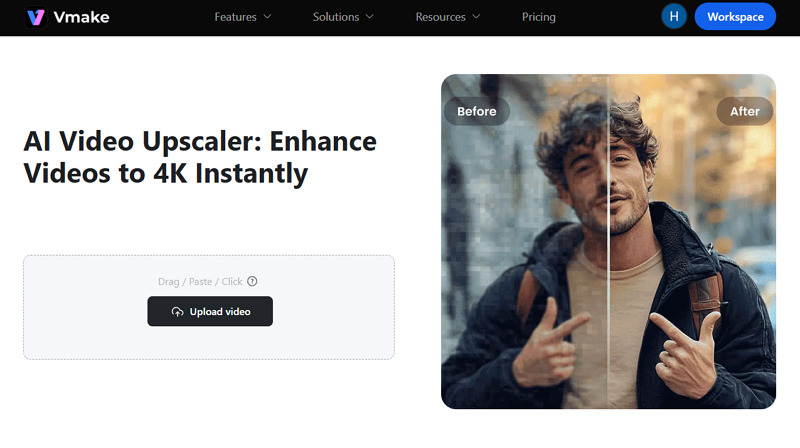Click the before/after preview image
Image resolution: width=800 pixels, height=448 pixels.
pyautogui.click(x=608, y=241)
